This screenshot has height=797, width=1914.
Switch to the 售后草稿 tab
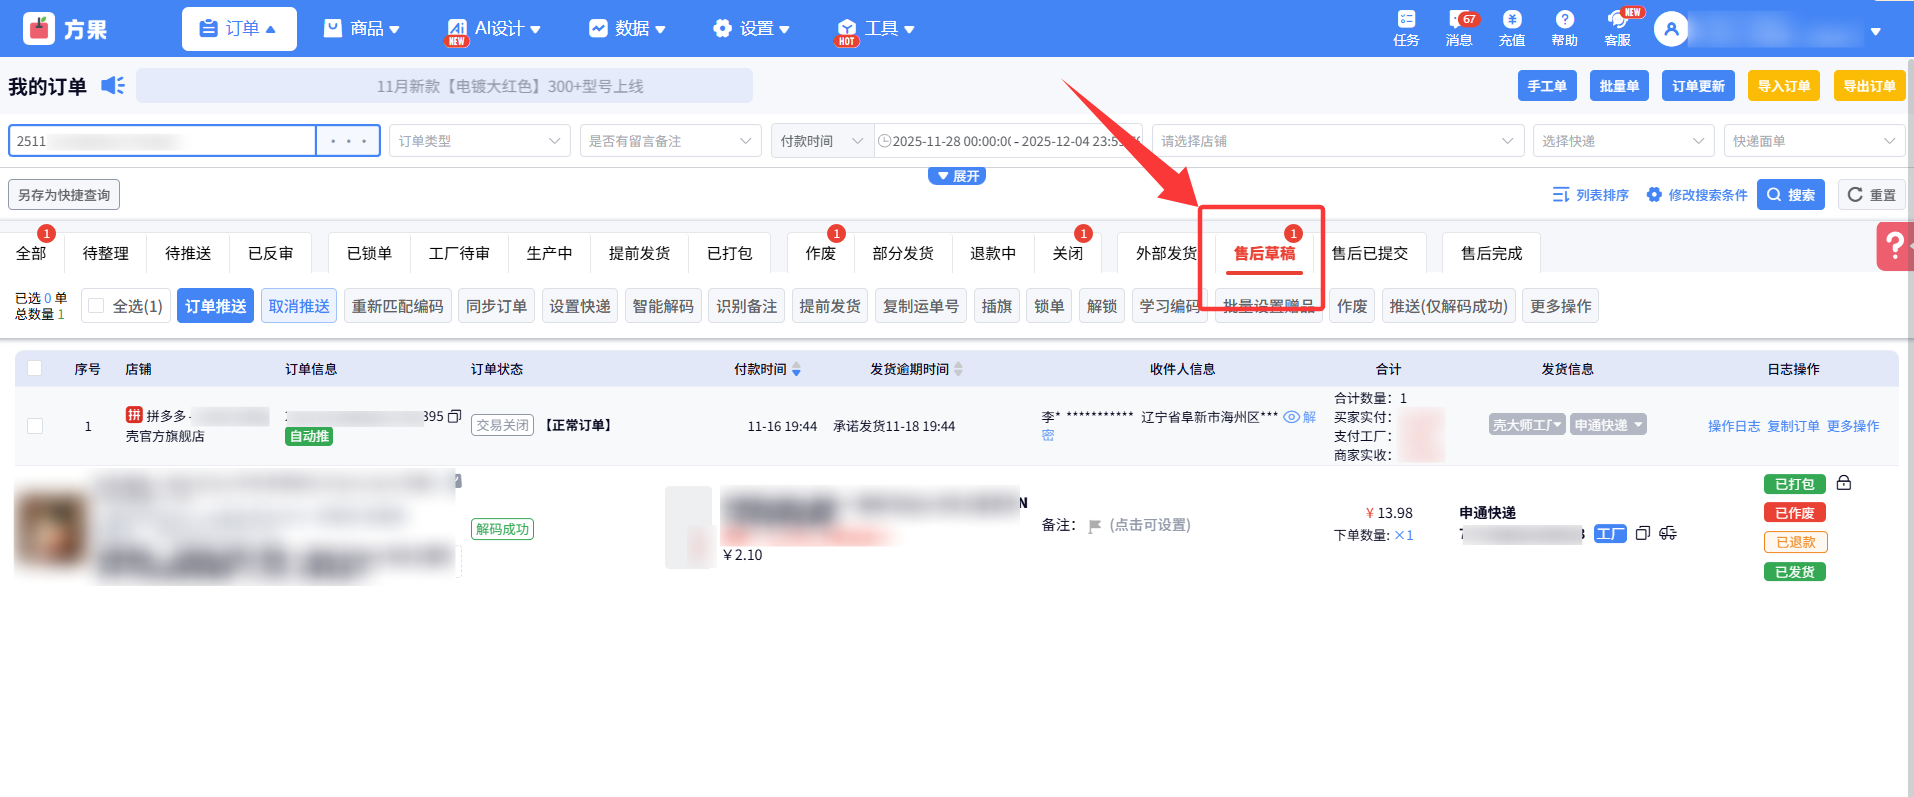(1264, 253)
